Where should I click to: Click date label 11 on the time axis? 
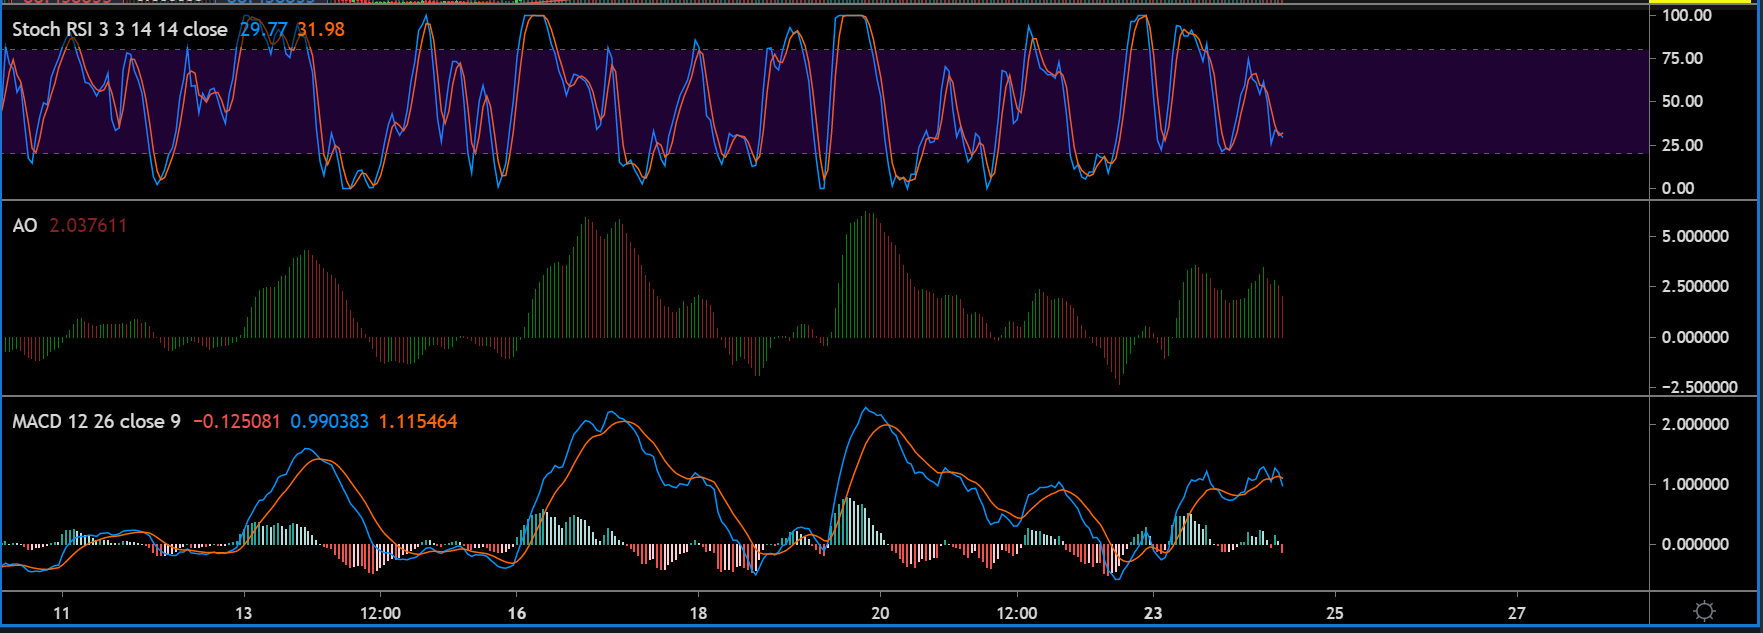click(x=61, y=613)
